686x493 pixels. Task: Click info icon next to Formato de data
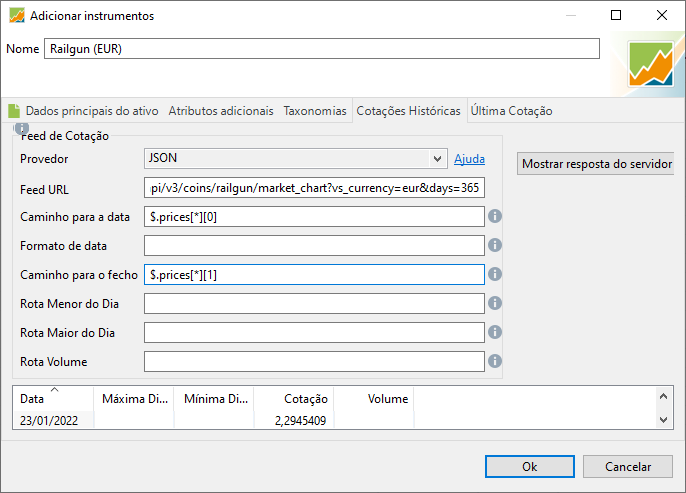(495, 245)
